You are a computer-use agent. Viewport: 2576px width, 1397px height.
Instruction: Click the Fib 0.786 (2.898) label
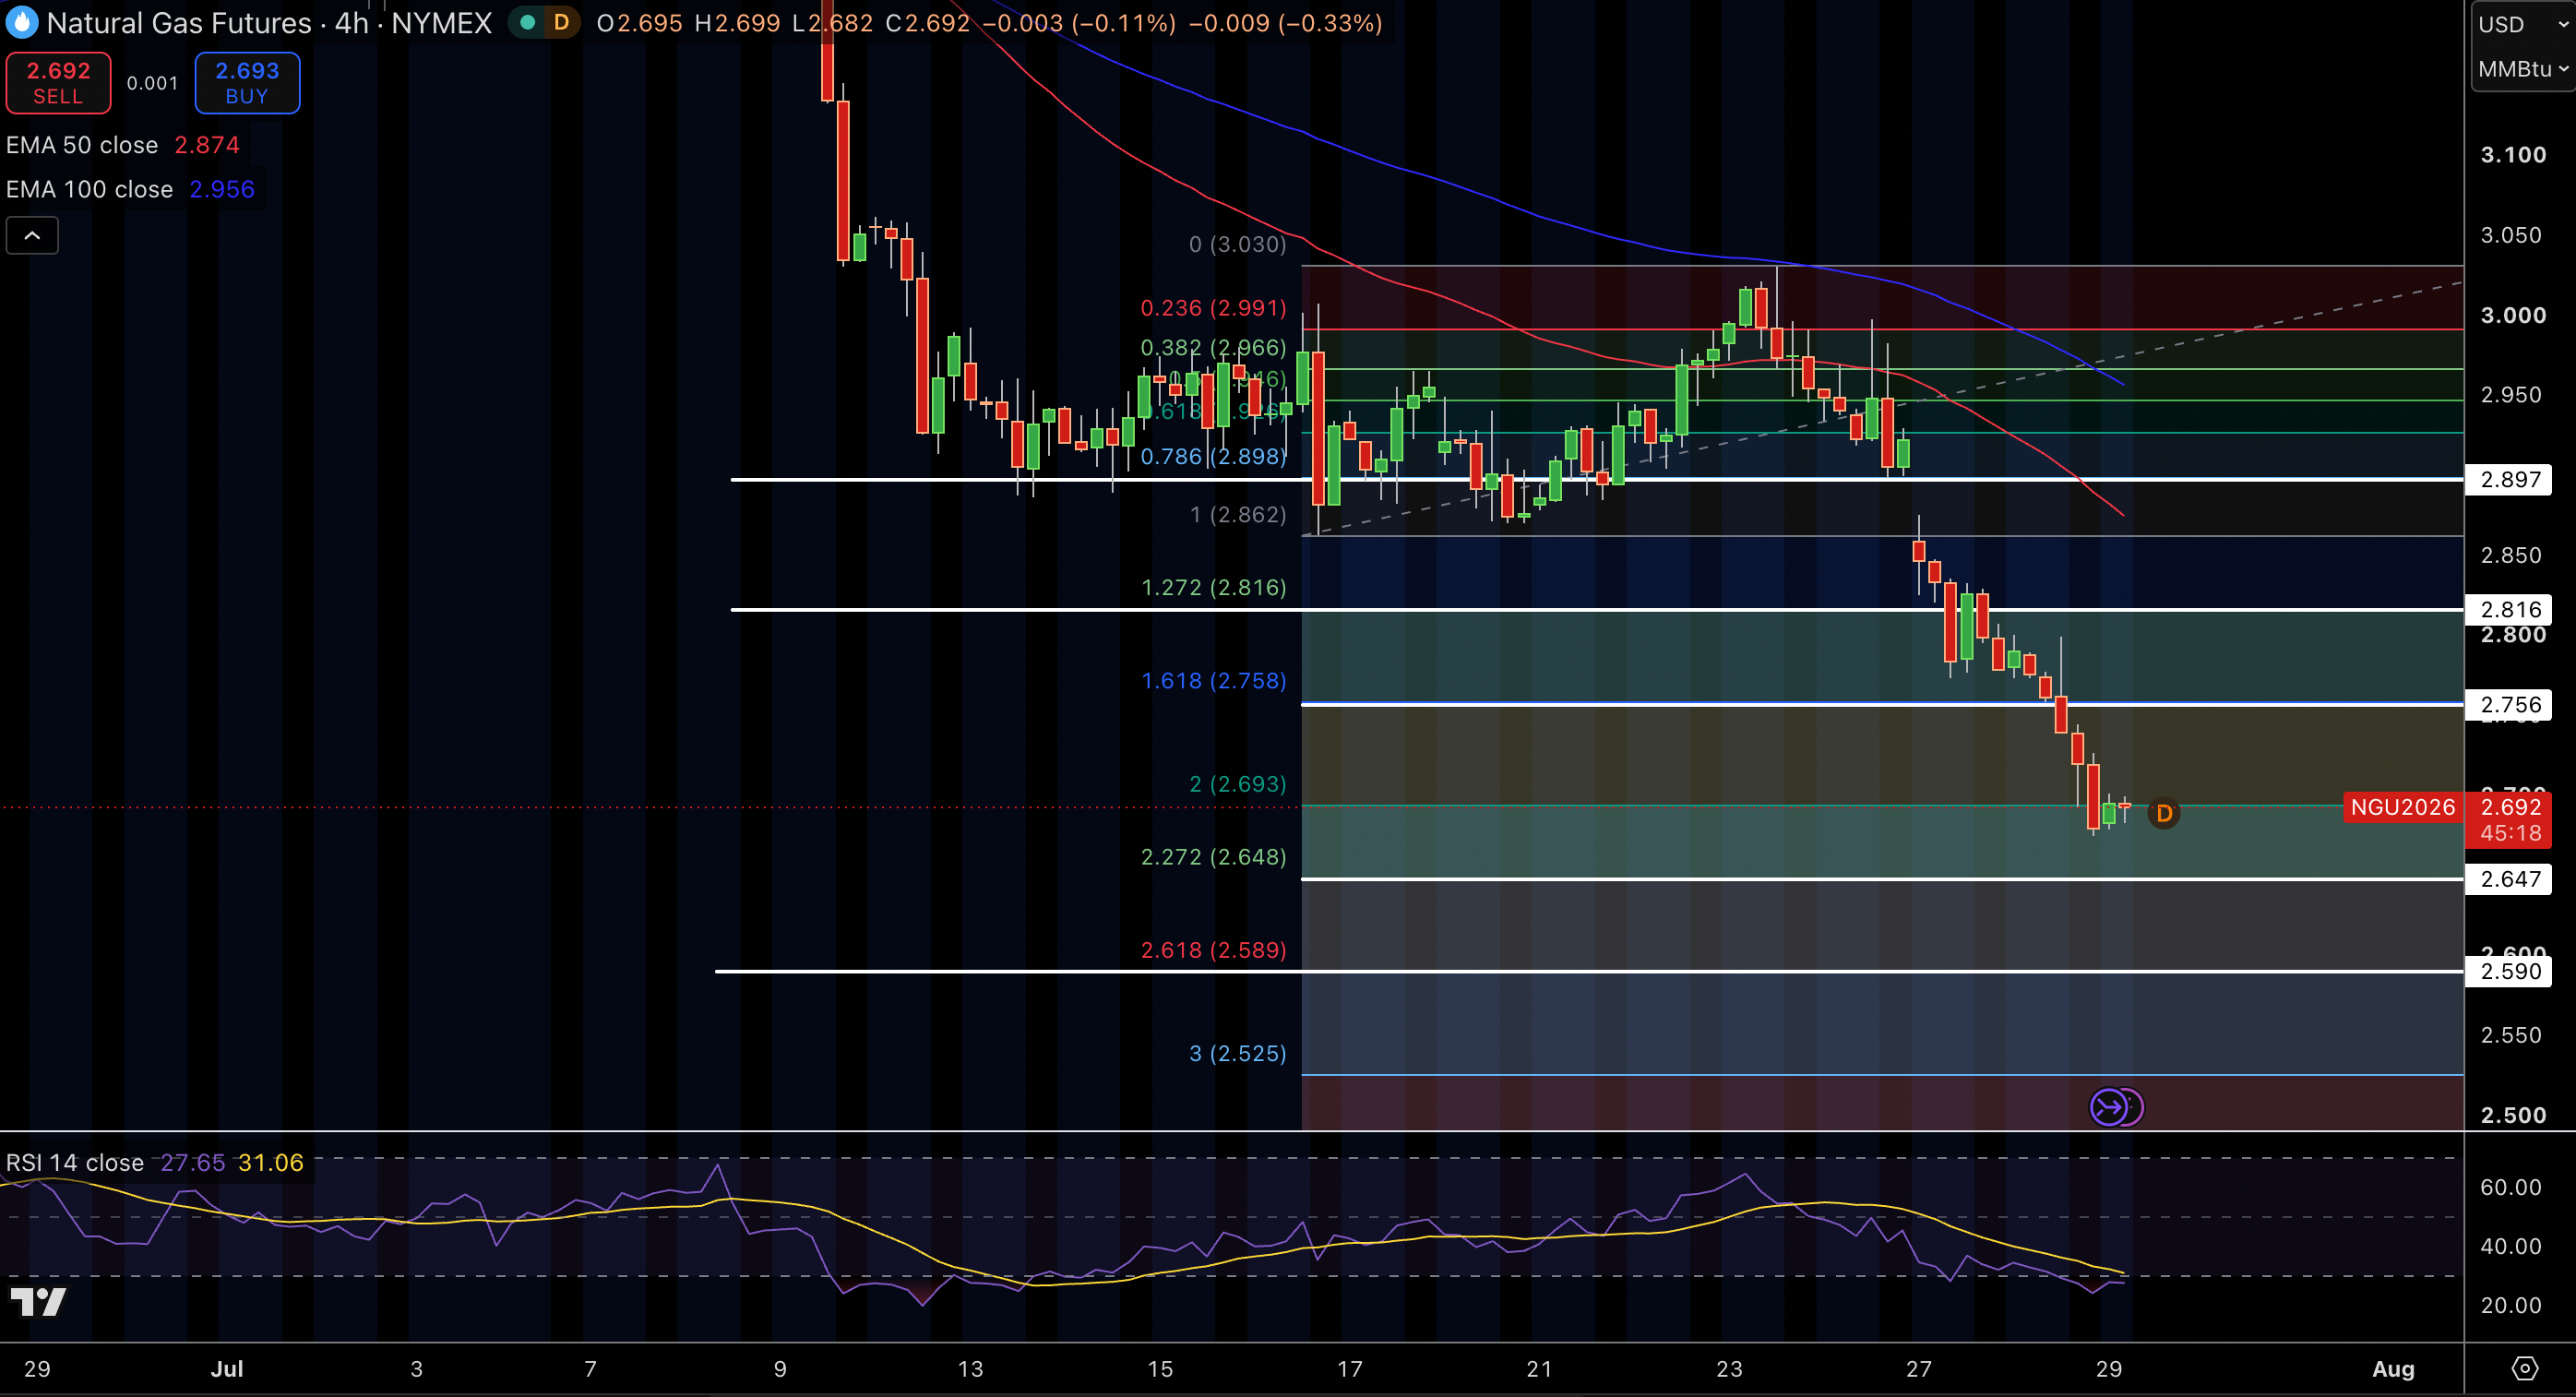[1213, 456]
